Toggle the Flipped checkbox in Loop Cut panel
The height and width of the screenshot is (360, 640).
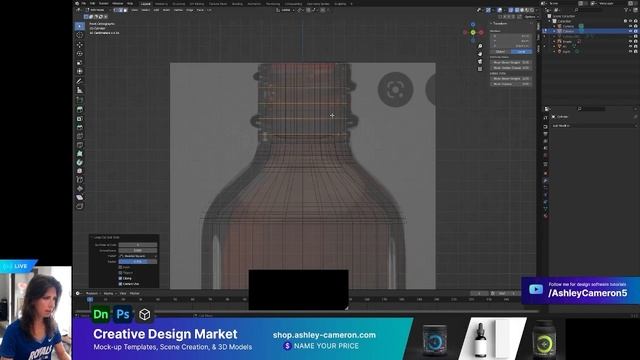point(120,273)
